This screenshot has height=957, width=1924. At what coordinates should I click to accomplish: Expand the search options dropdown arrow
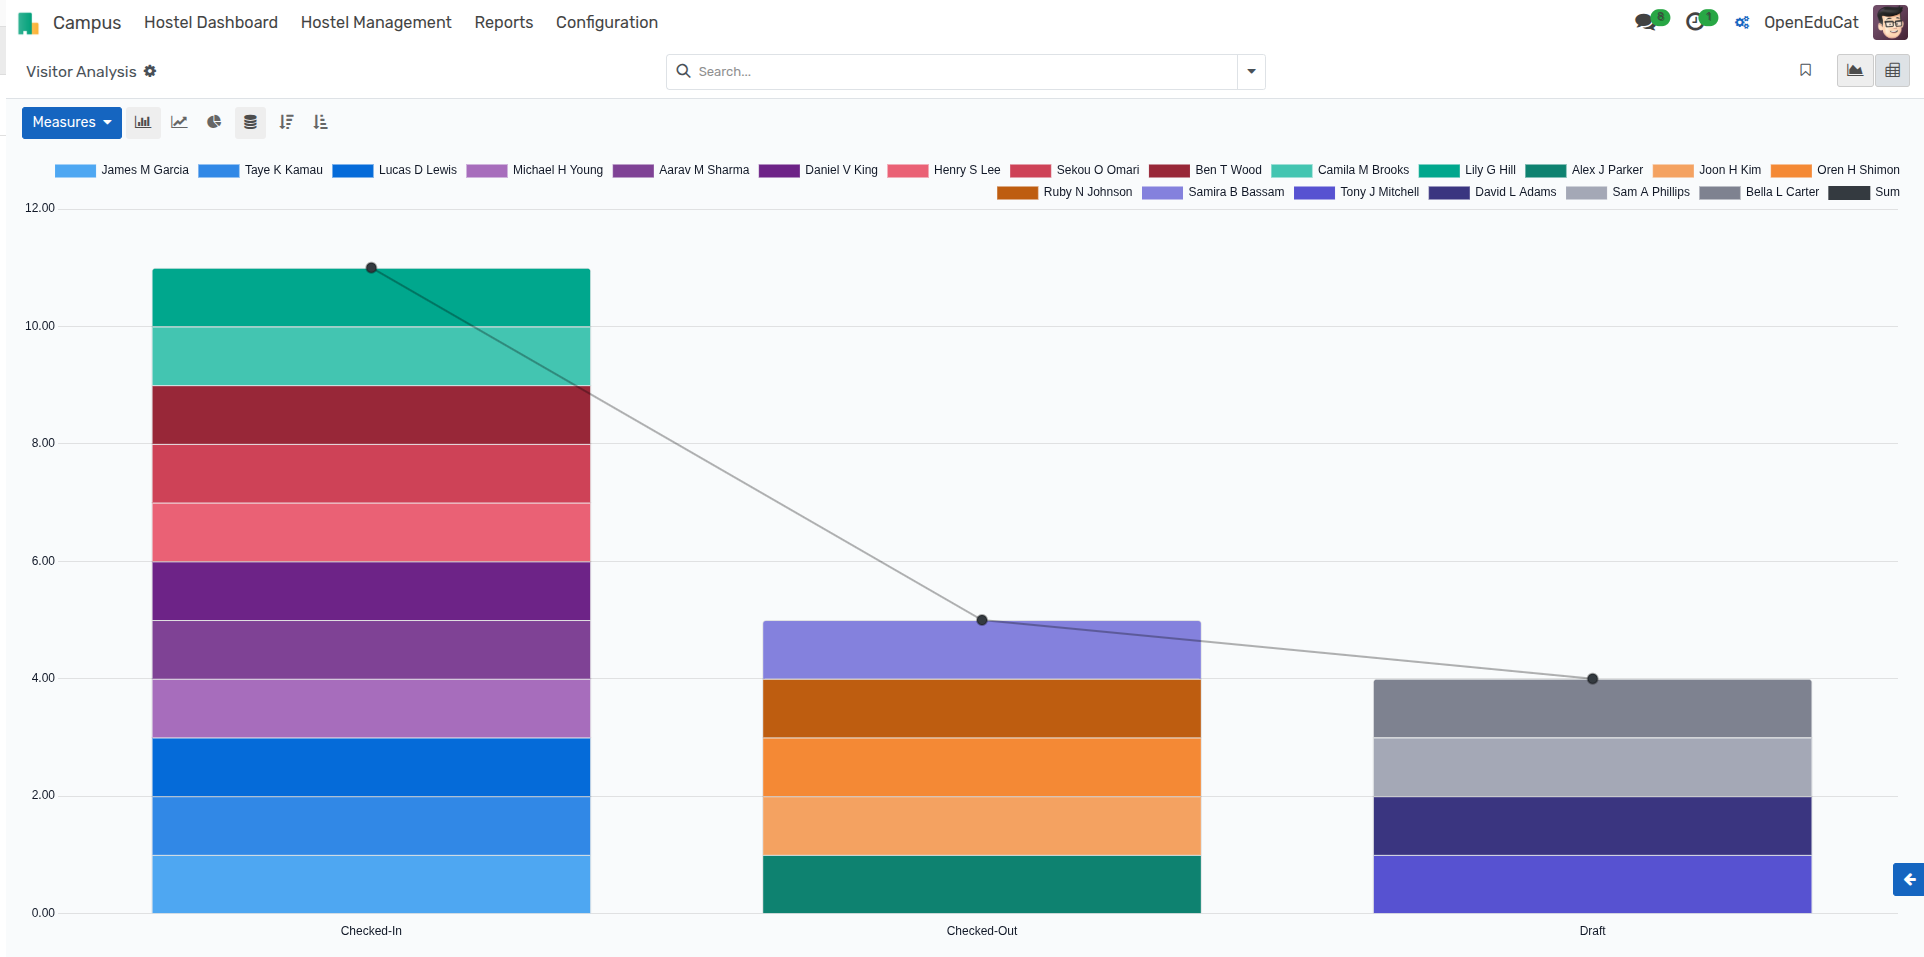tap(1251, 72)
